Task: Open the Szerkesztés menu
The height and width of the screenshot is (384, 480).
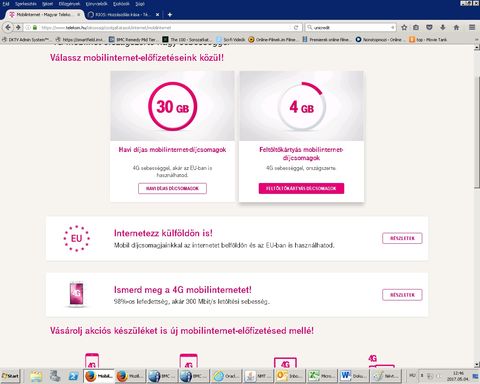Action: point(26,4)
